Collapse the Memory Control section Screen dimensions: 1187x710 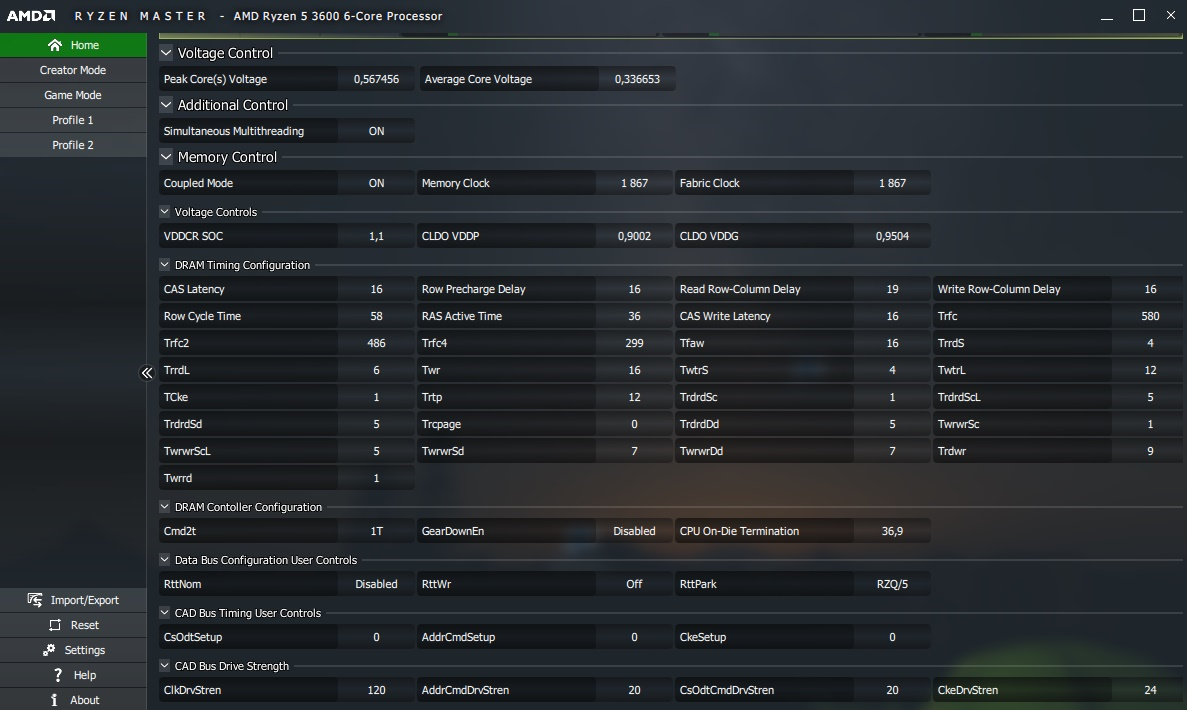(166, 157)
